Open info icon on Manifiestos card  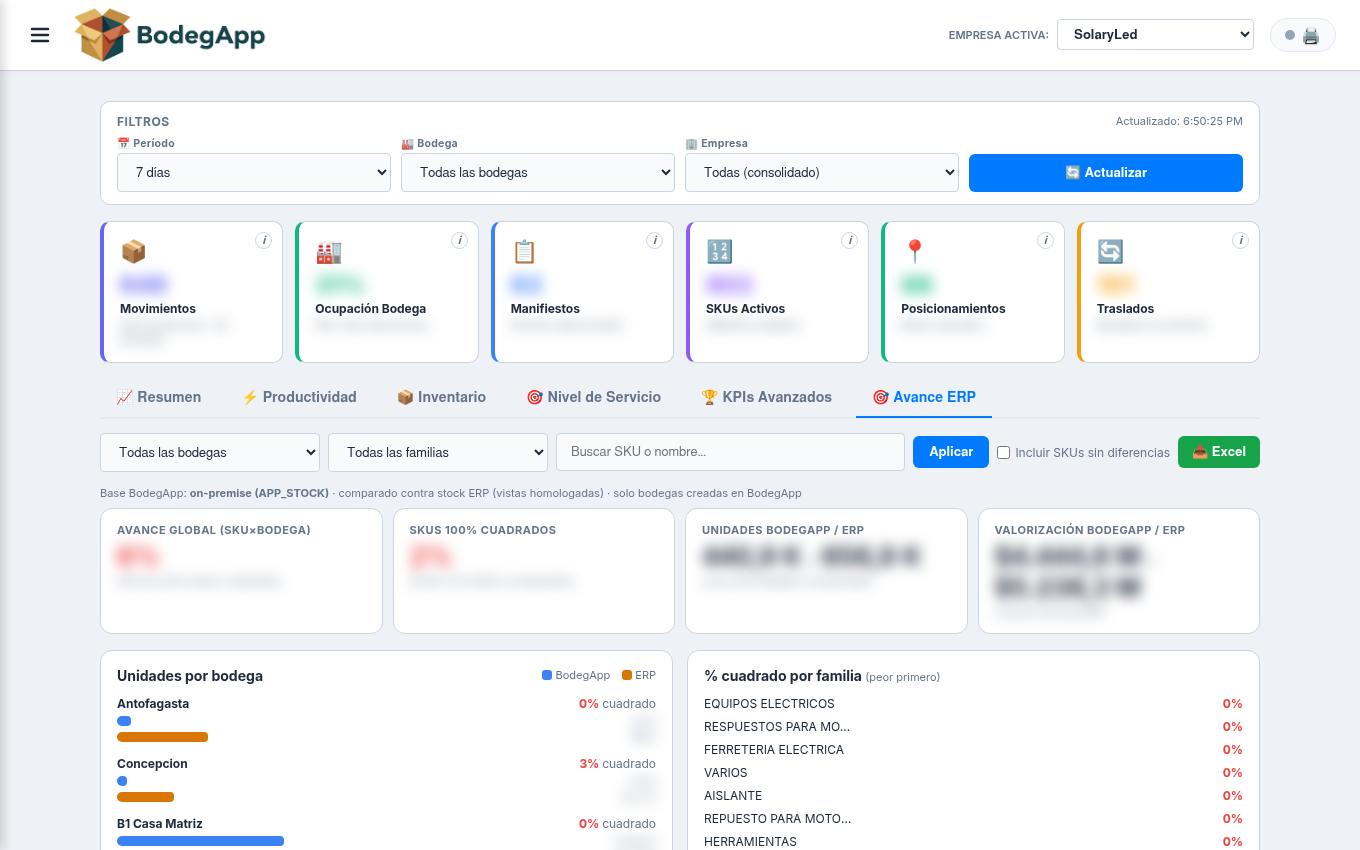(654, 240)
